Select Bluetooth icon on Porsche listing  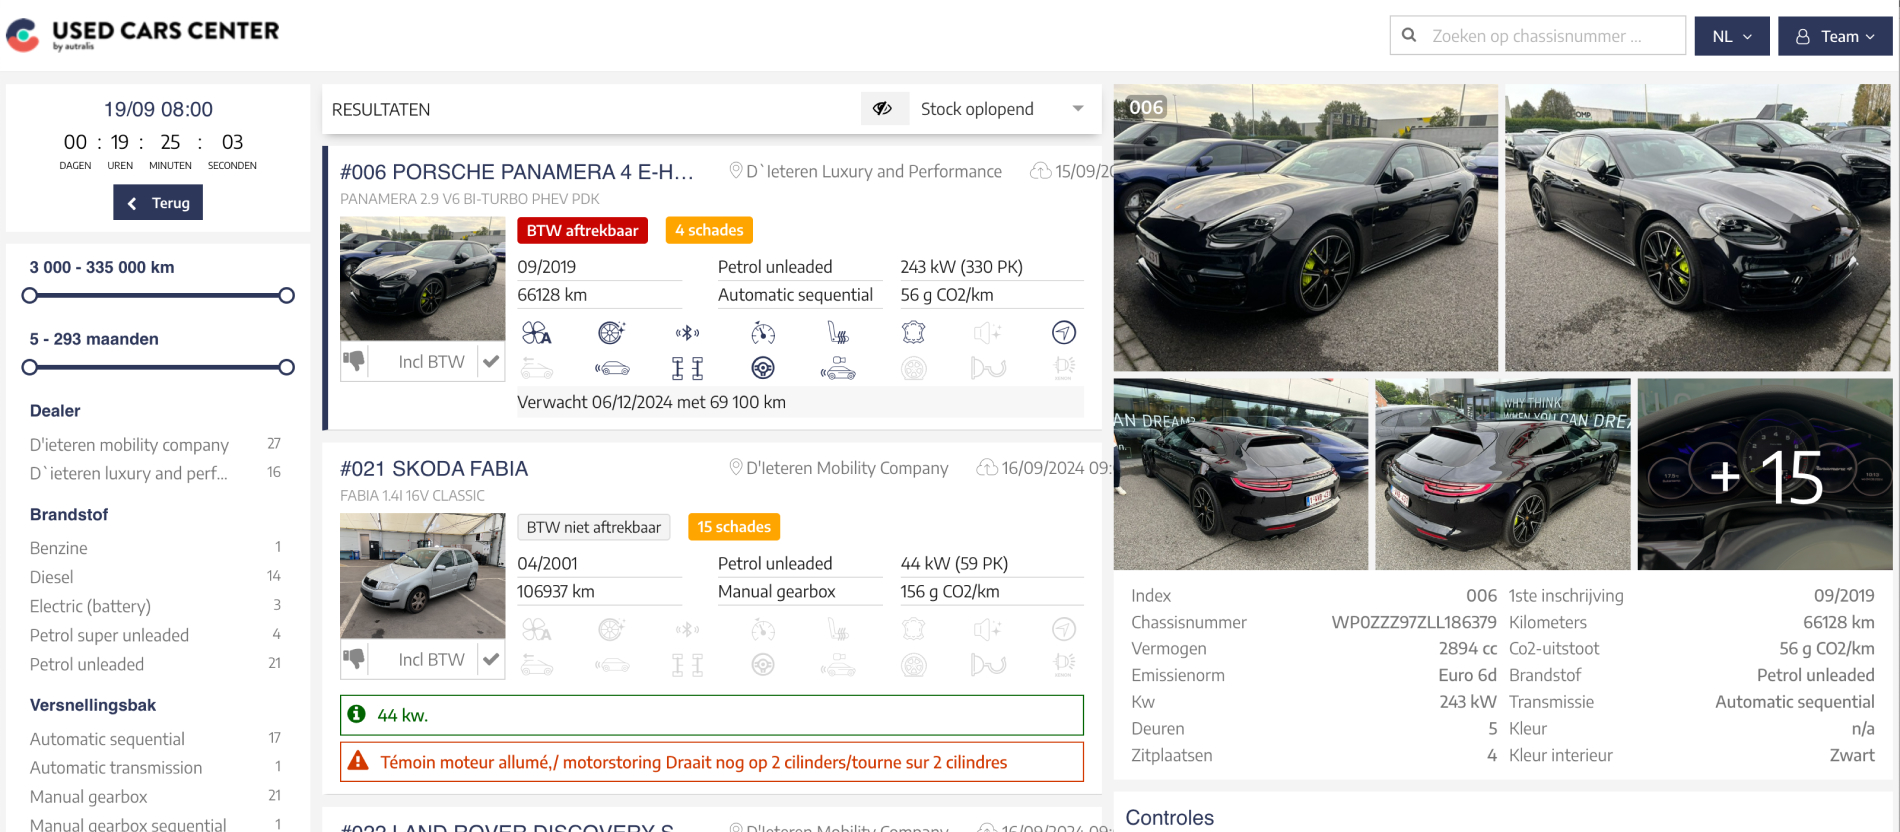[687, 333]
